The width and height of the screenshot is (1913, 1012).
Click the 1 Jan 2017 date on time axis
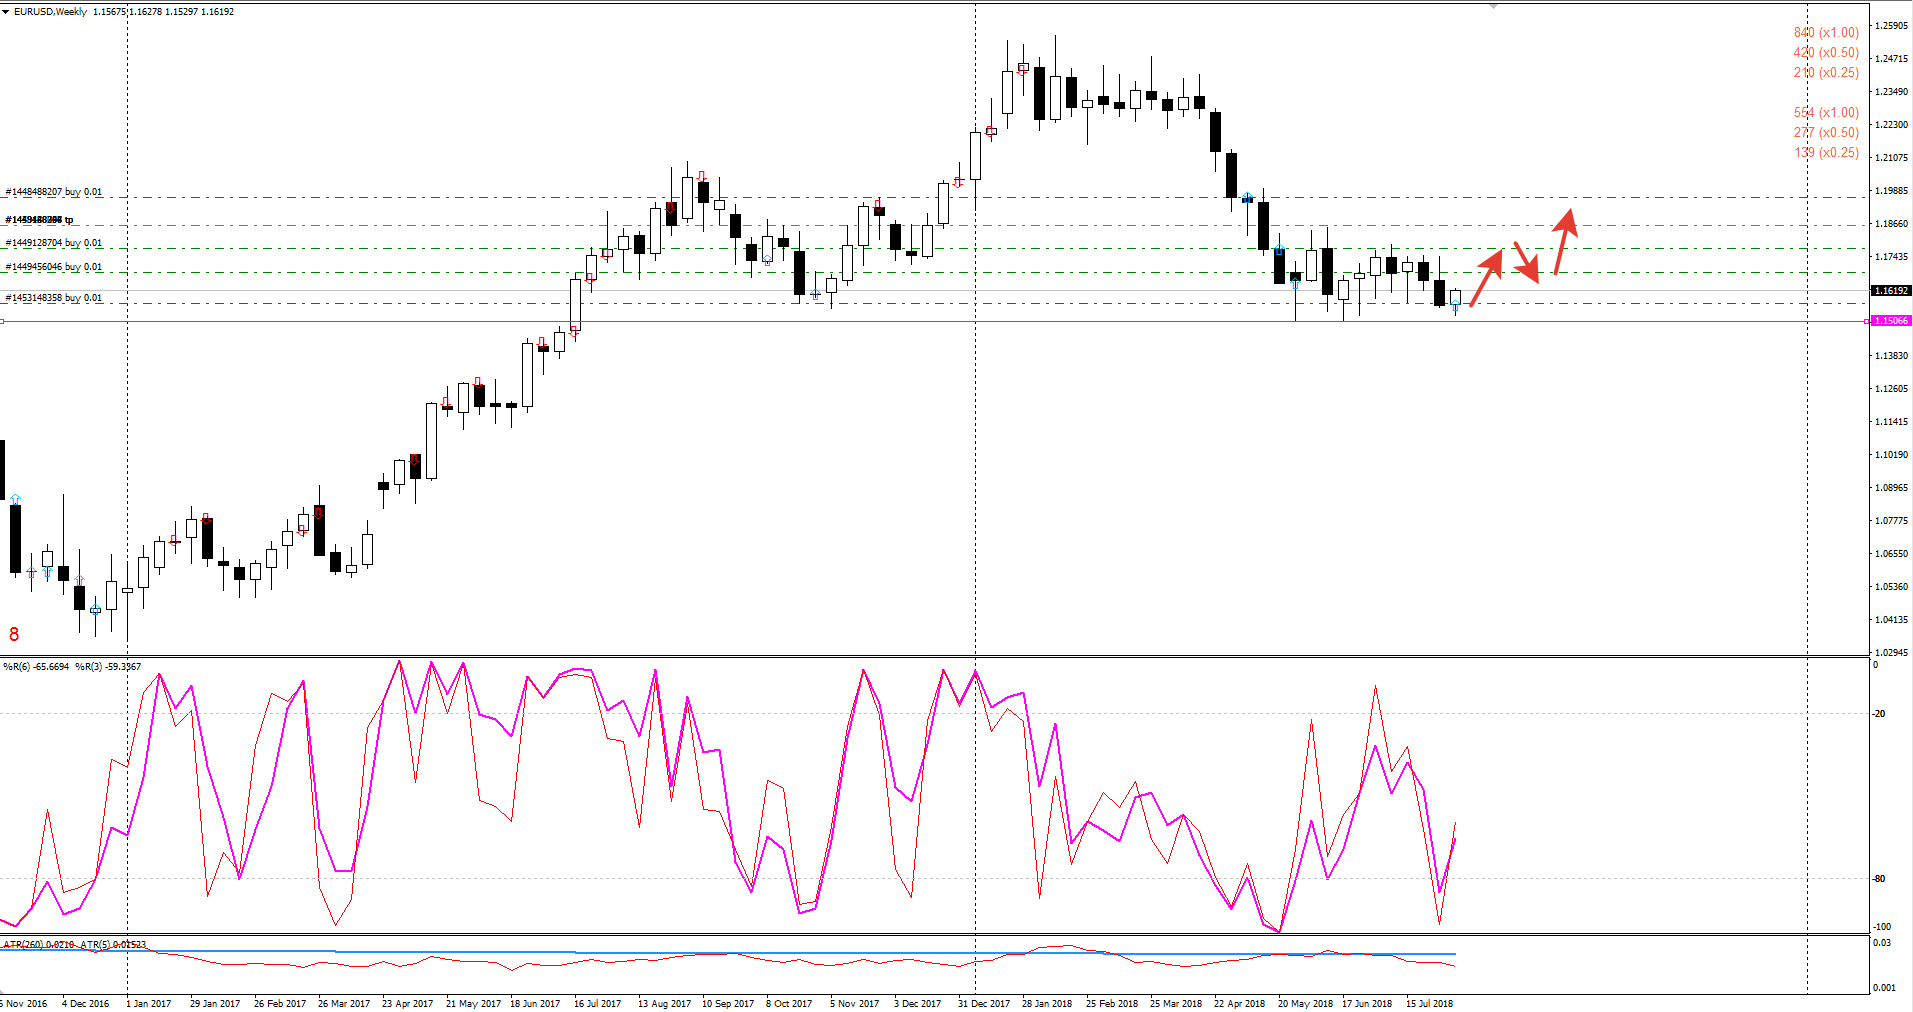tap(149, 1003)
